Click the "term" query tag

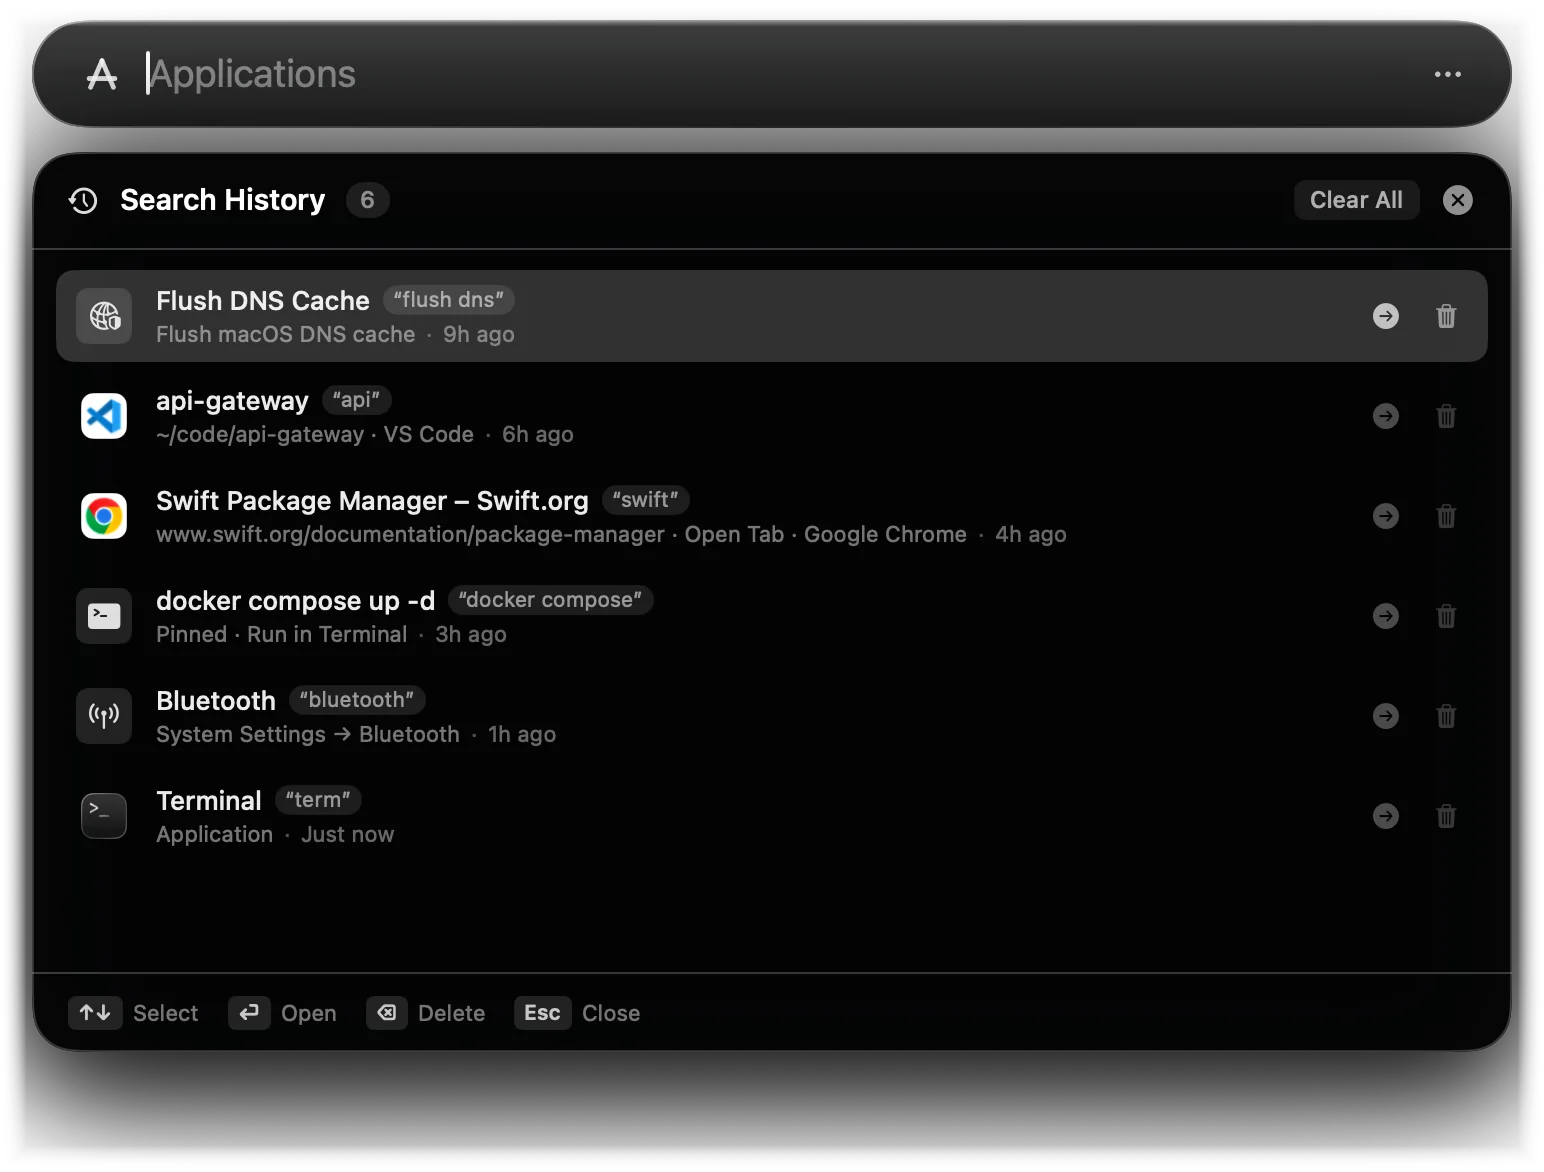coord(318,800)
